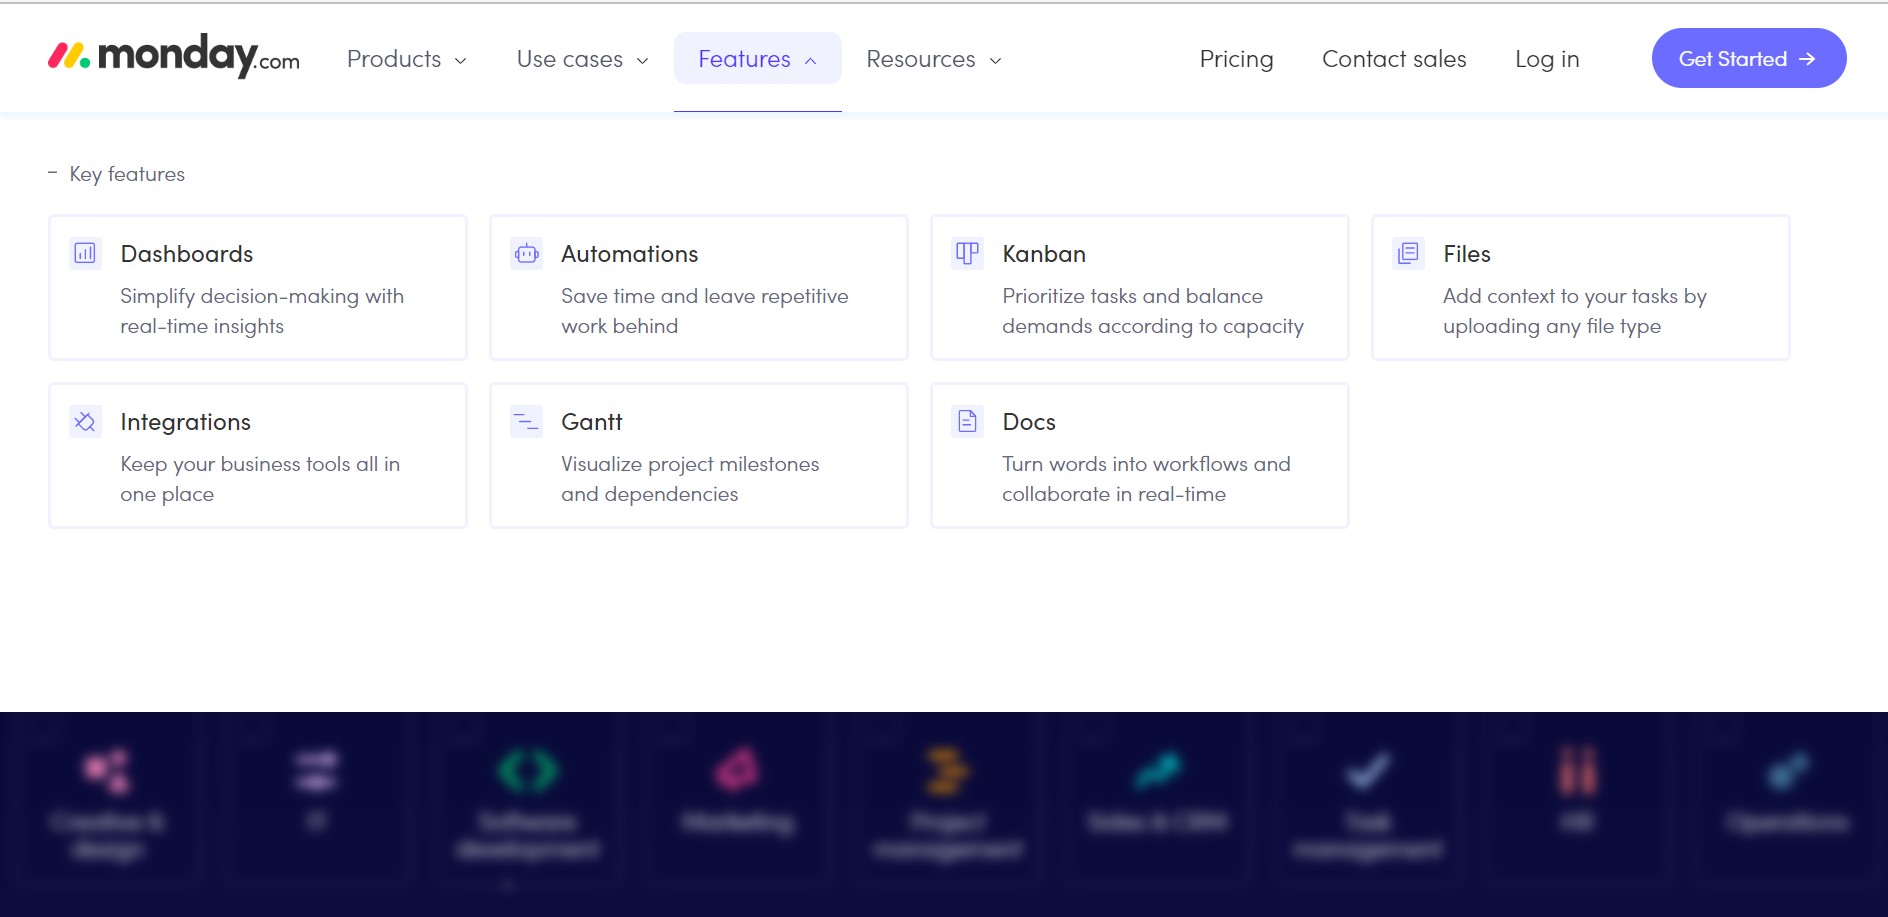Click the Kanban board icon

(967, 253)
